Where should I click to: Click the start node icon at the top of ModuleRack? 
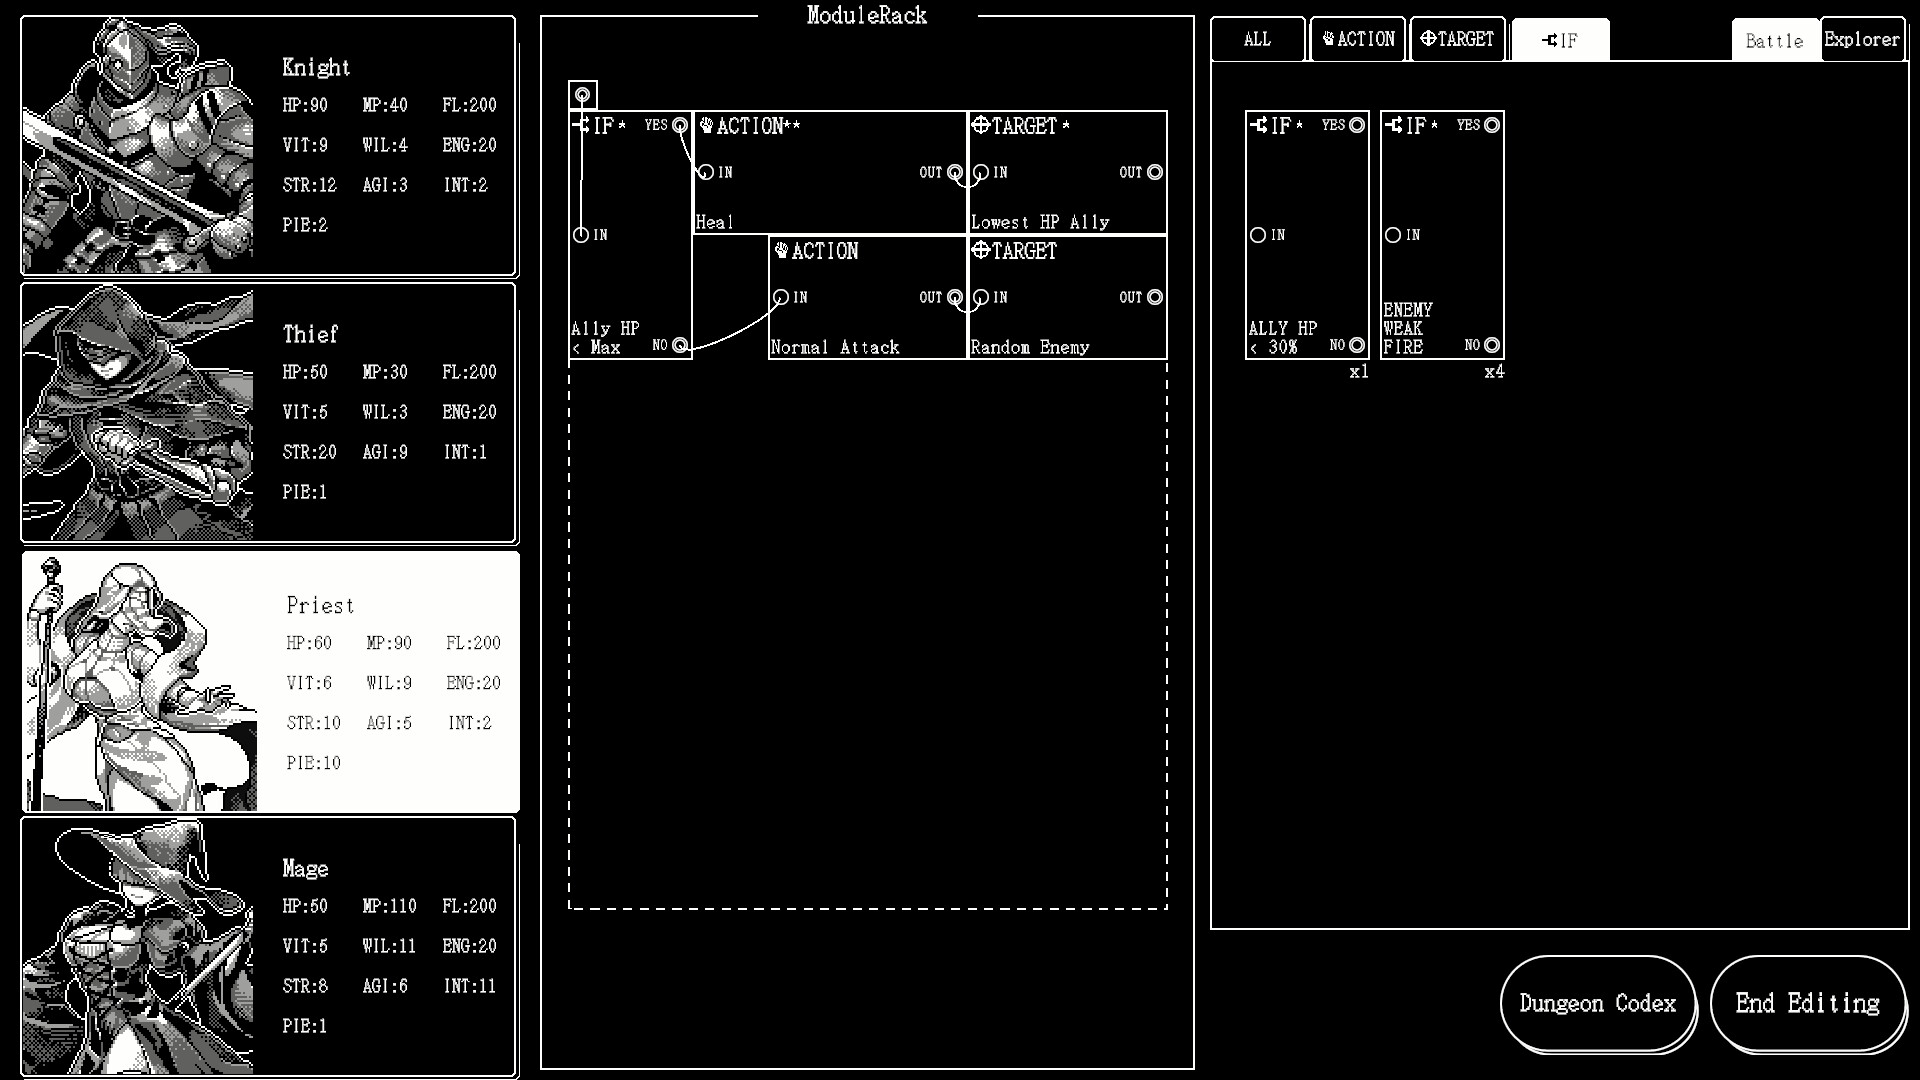click(581, 93)
